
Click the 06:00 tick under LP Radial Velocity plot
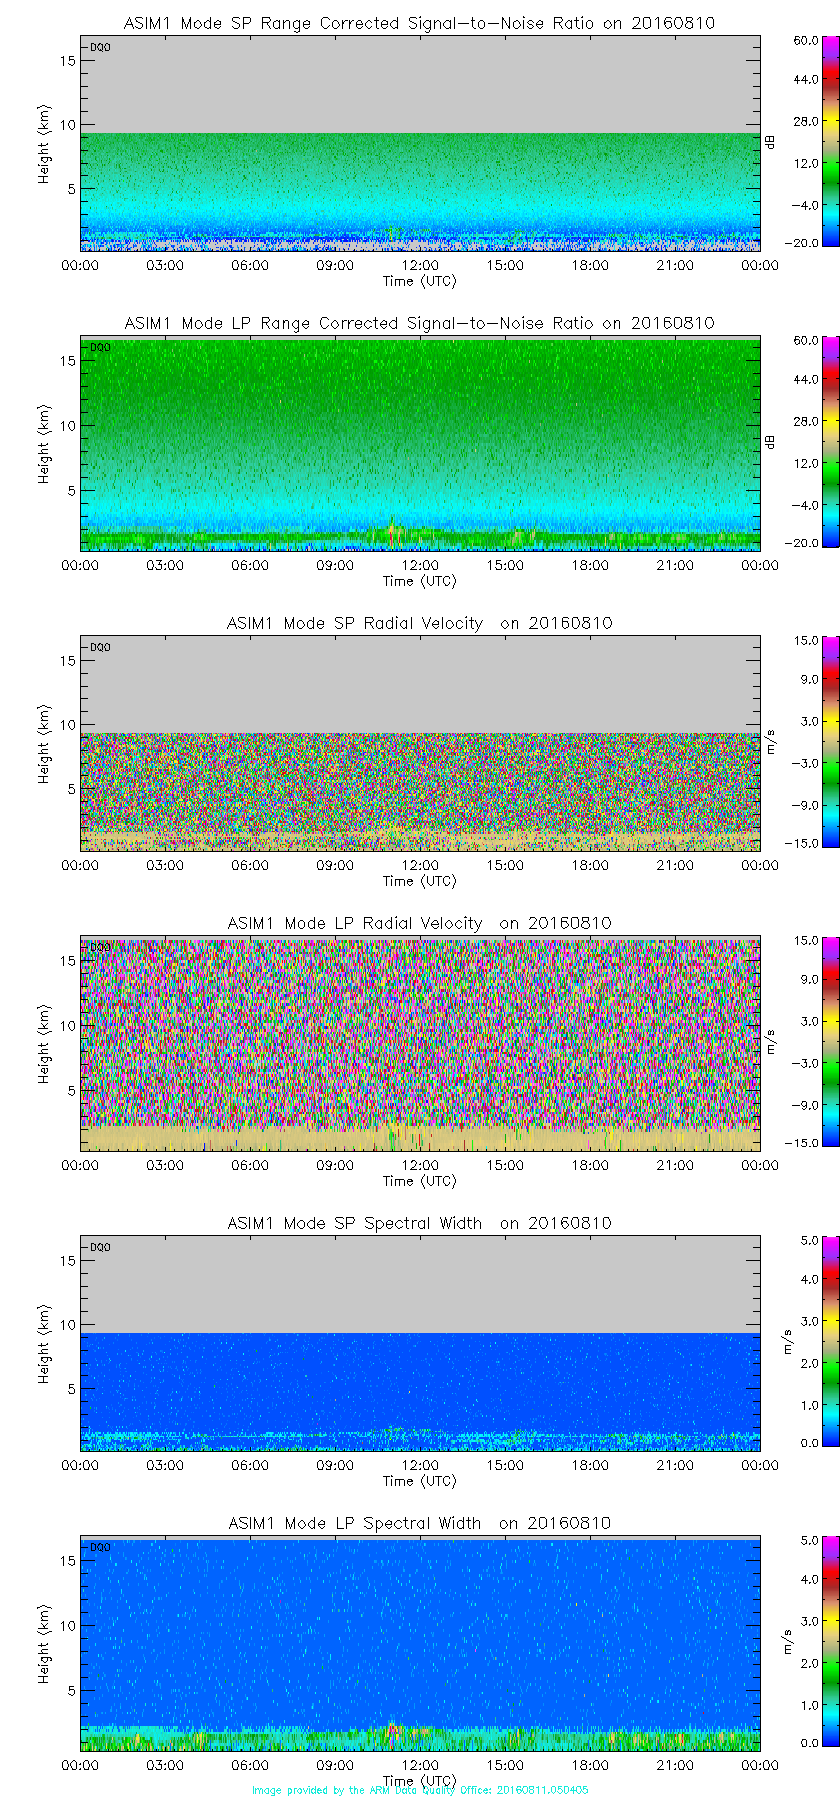250,1165
